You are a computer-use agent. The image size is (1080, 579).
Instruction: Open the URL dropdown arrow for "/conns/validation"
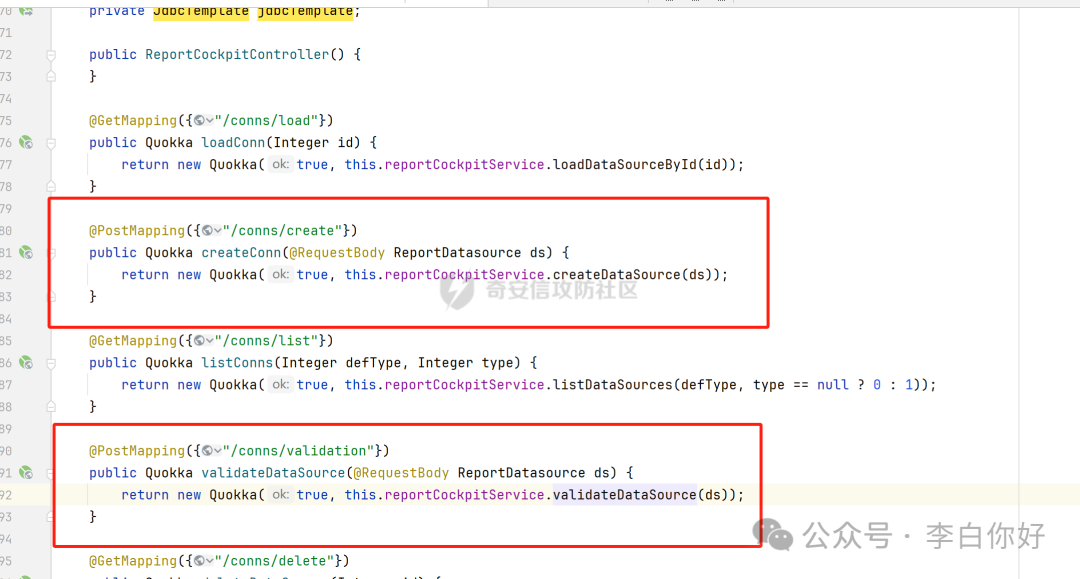210,451
